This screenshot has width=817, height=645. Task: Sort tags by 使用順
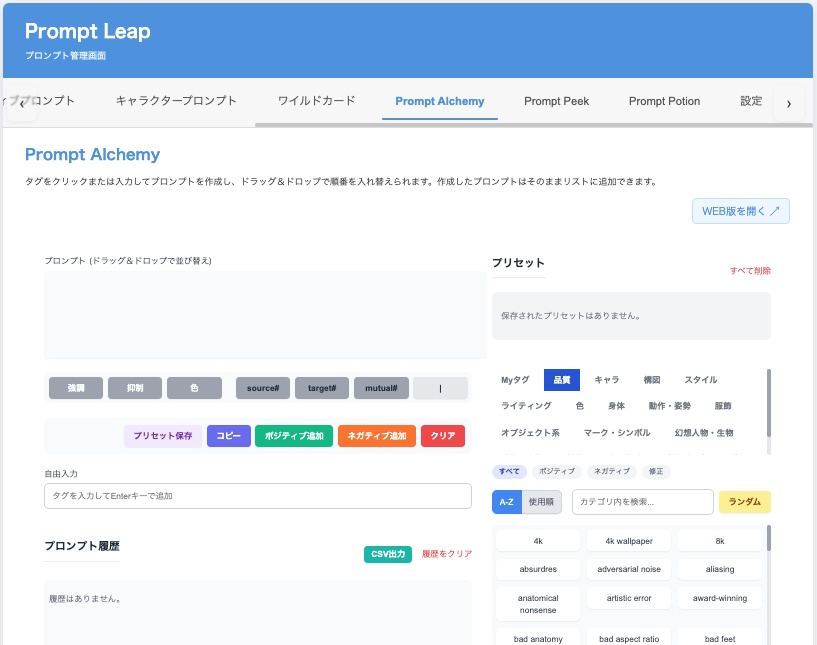pyautogui.click(x=541, y=502)
